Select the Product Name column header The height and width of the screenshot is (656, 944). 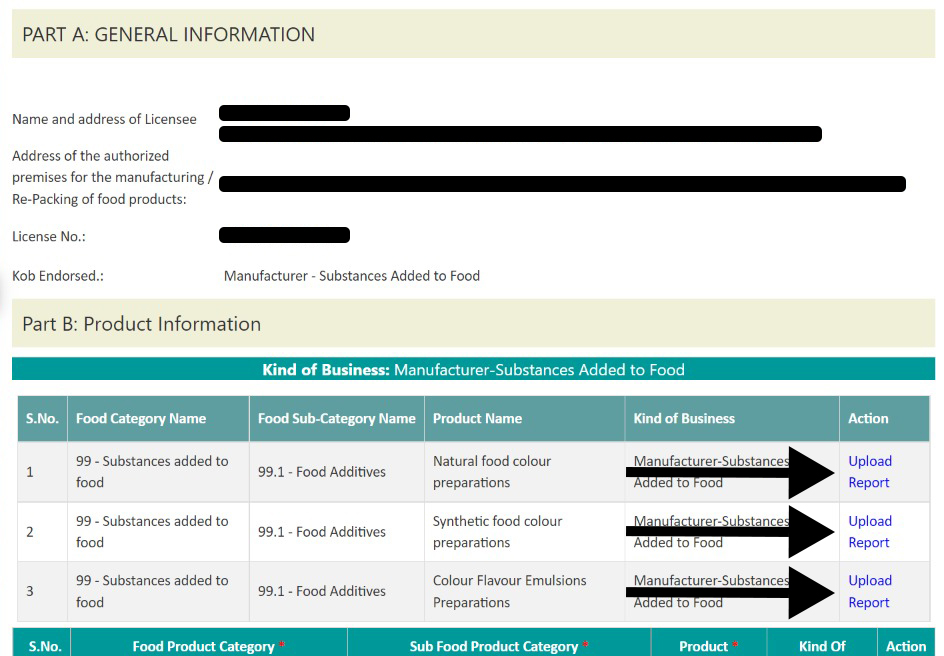pyautogui.click(x=524, y=419)
